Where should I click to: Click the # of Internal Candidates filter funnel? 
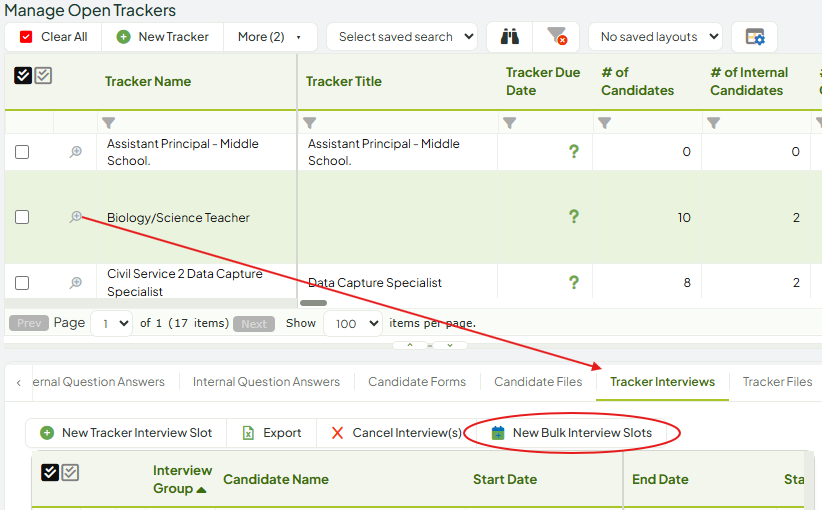(713, 123)
